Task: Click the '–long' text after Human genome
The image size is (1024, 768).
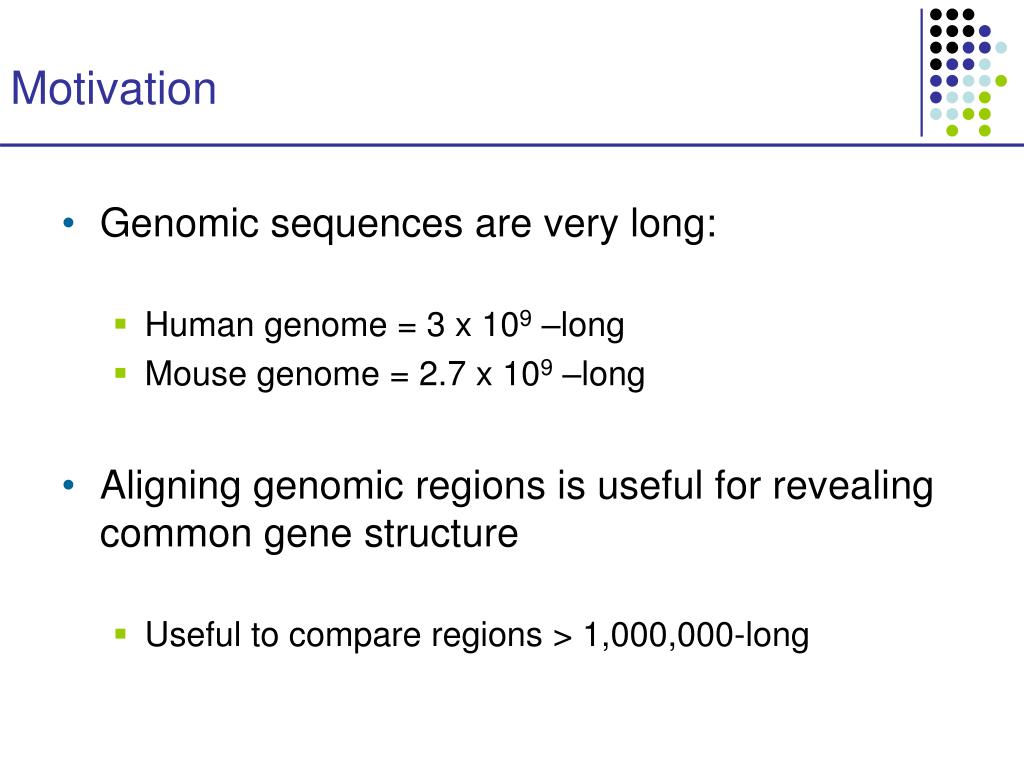Action: point(583,325)
